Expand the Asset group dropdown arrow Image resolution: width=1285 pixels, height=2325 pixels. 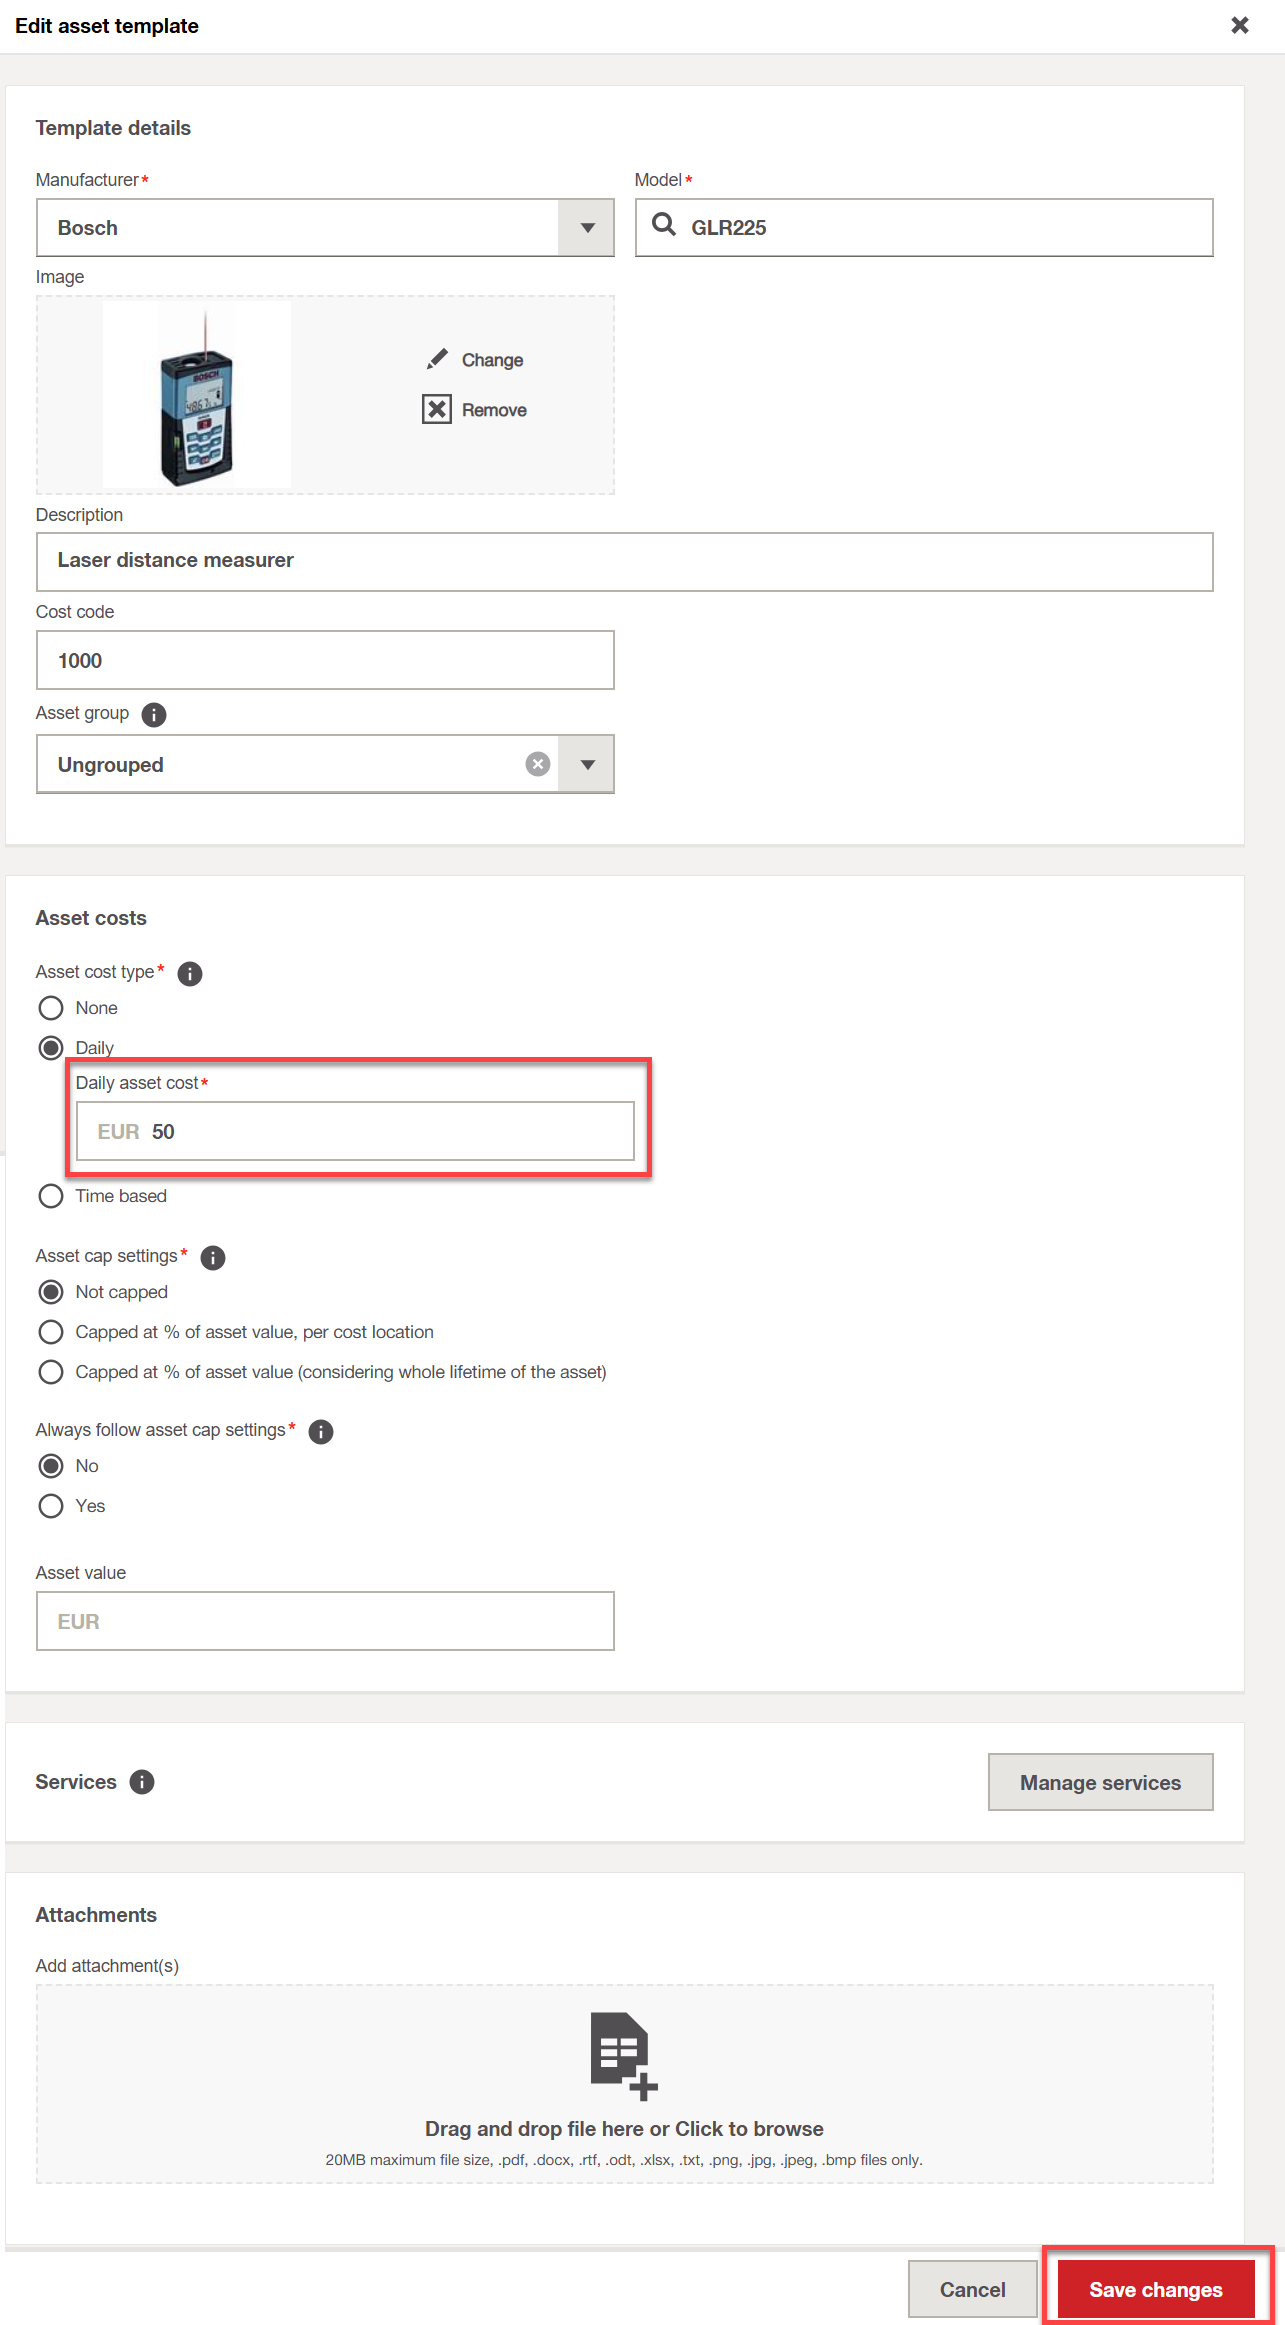[587, 764]
